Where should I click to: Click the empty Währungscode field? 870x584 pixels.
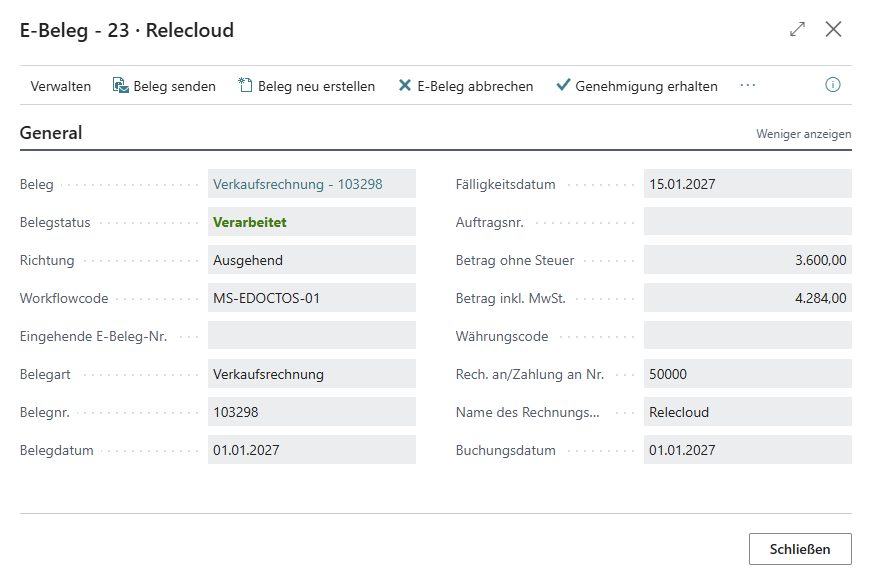click(x=748, y=336)
